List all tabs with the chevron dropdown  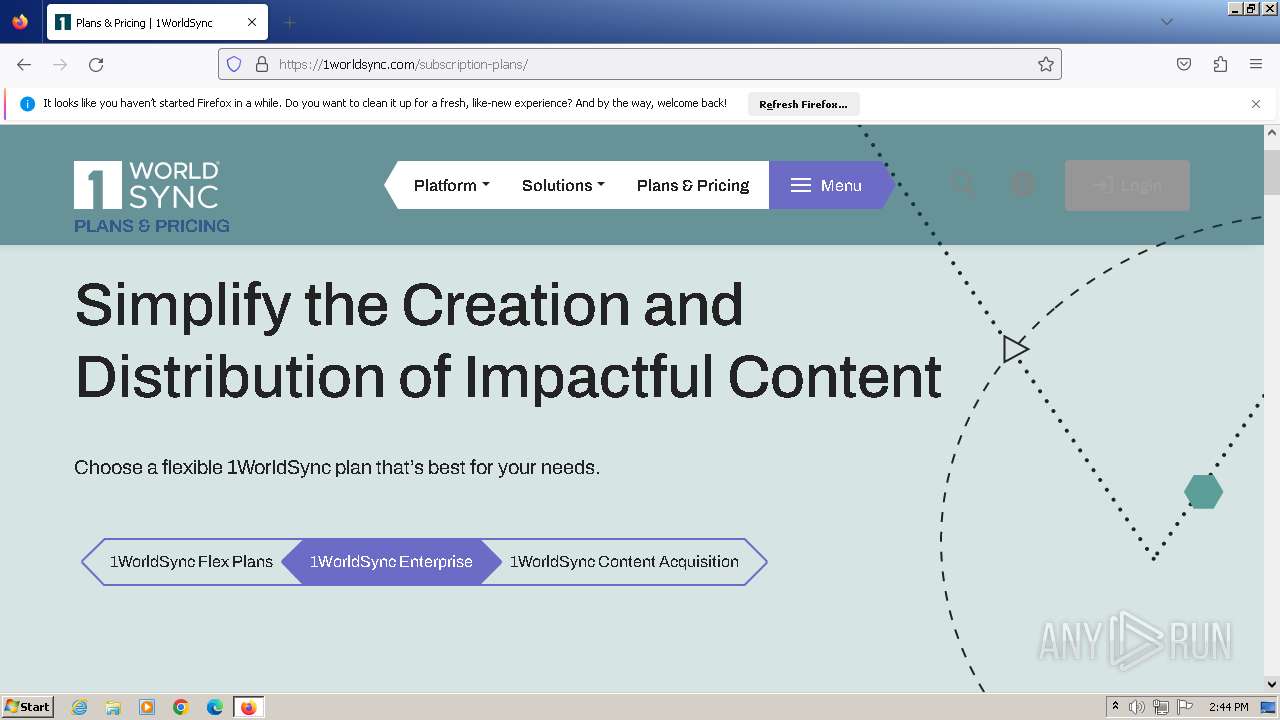tap(1166, 22)
